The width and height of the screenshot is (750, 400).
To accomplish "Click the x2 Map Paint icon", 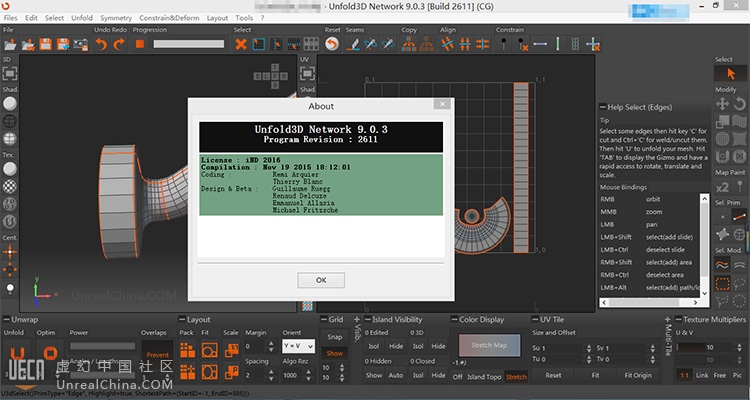I will (x=722, y=187).
